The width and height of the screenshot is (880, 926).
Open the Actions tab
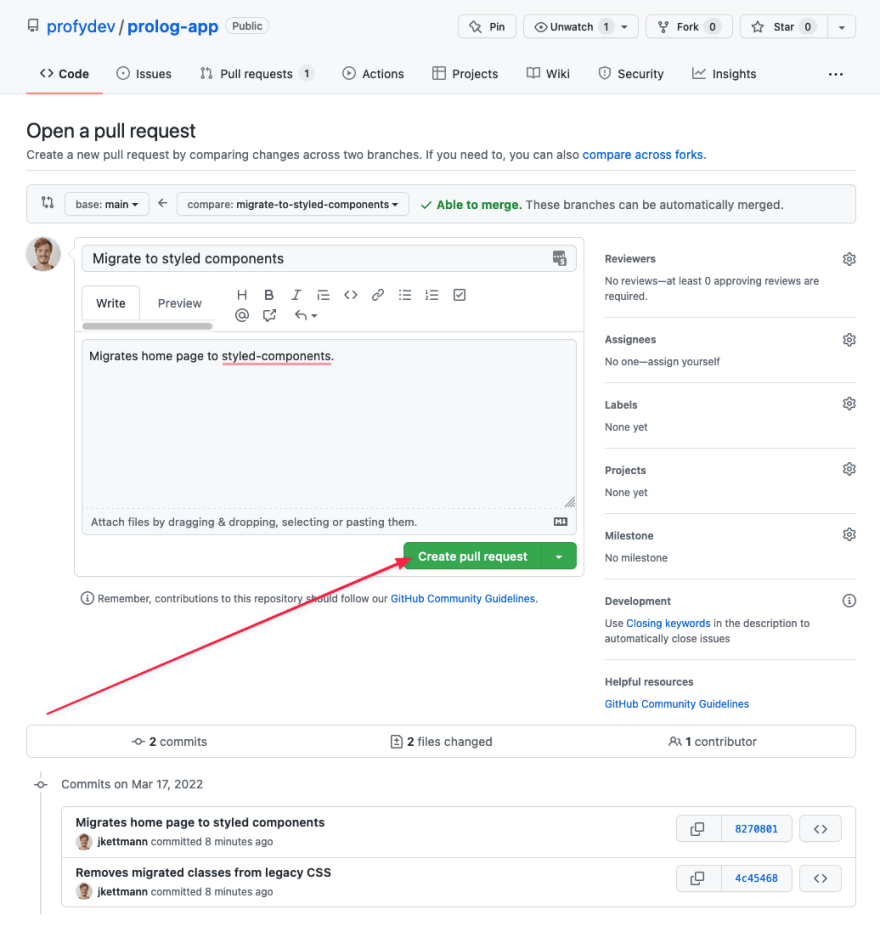click(373, 74)
